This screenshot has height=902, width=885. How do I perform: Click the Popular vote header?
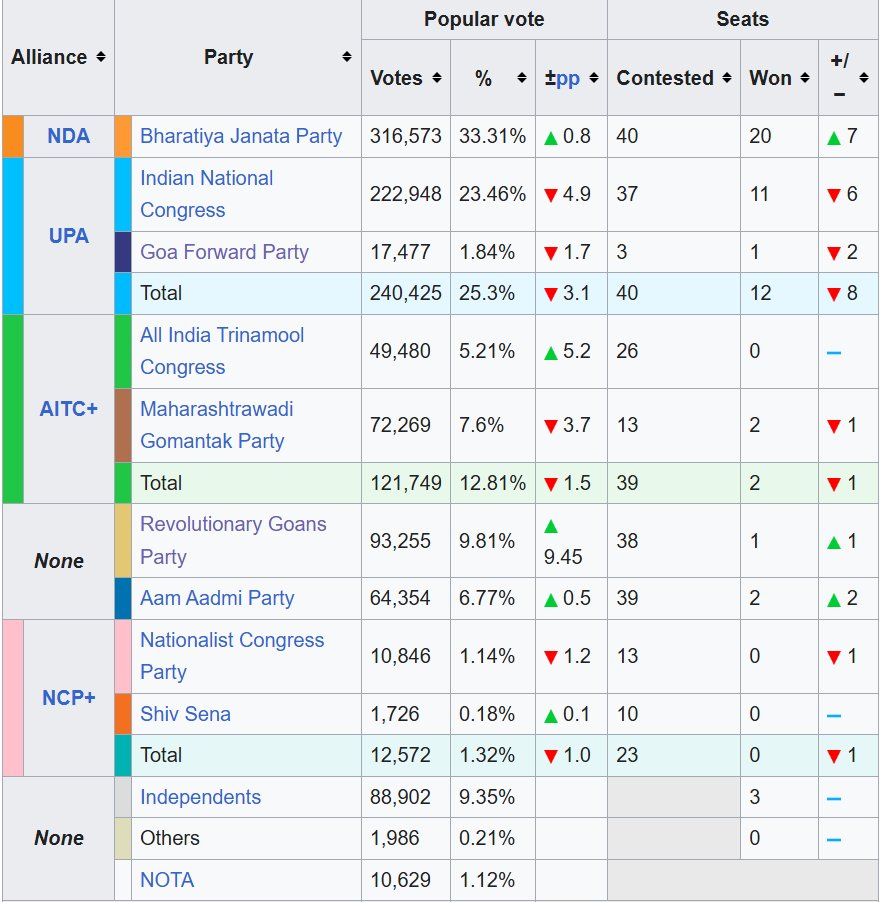(484, 20)
